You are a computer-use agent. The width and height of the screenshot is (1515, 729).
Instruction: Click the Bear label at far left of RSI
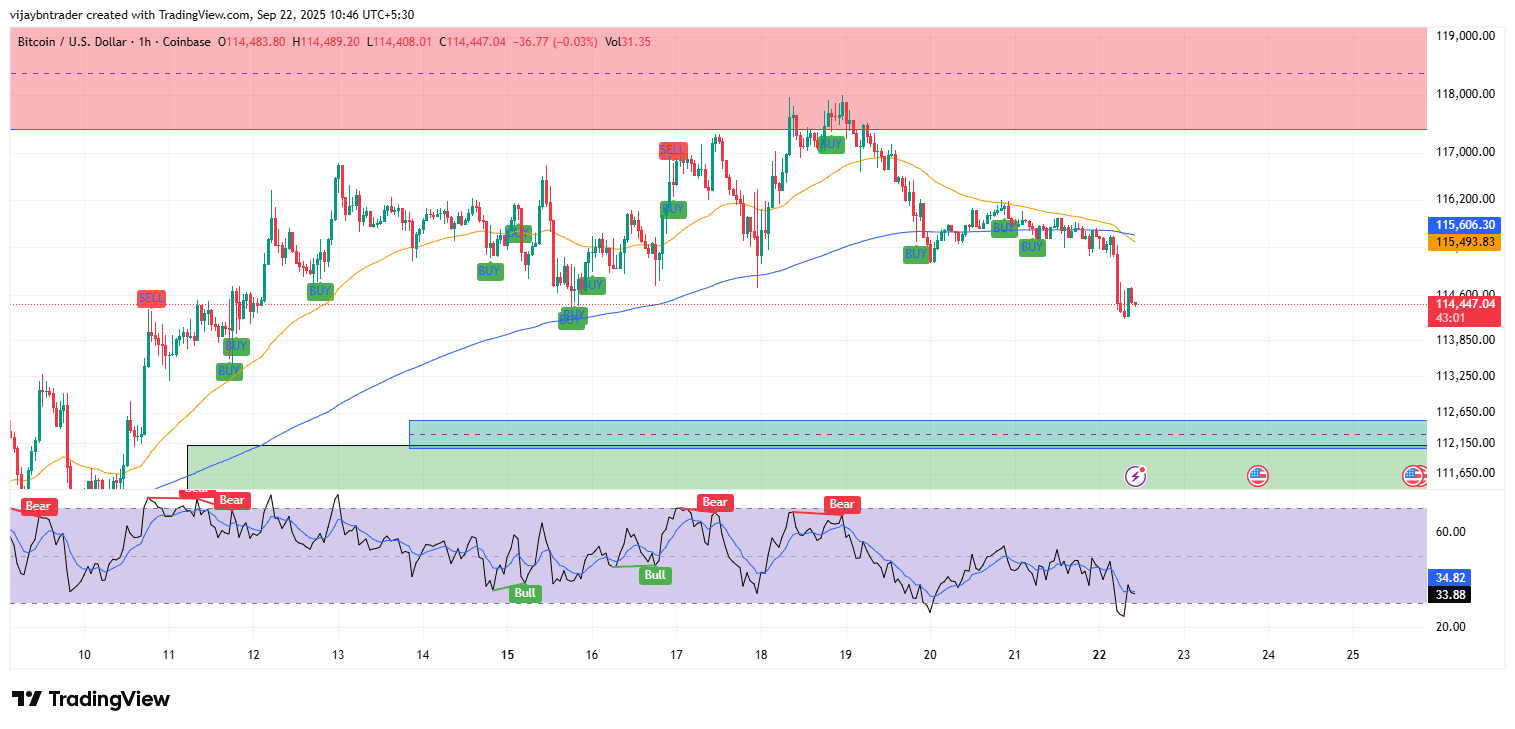click(x=38, y=507)
